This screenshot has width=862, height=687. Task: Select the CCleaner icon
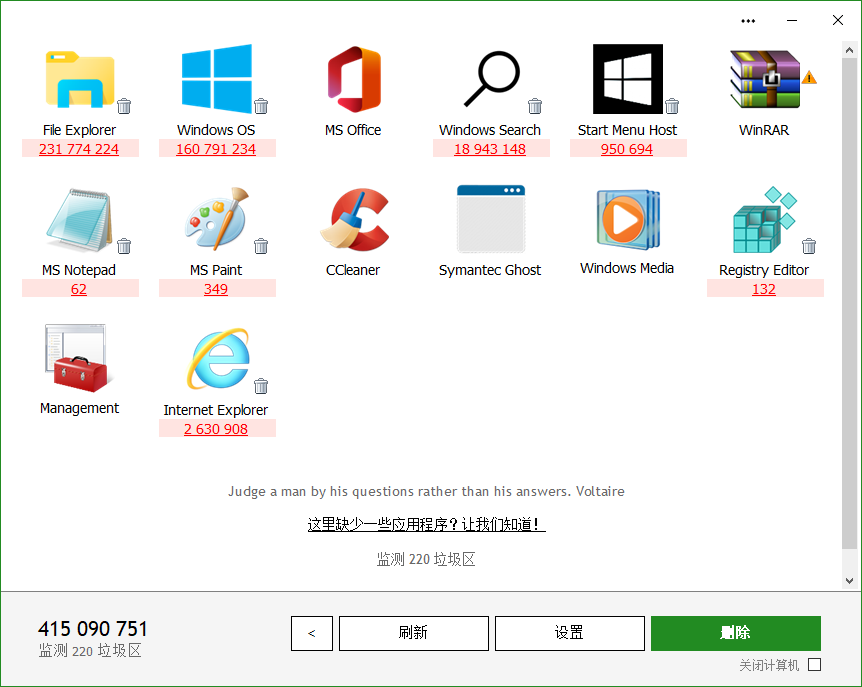353,218
